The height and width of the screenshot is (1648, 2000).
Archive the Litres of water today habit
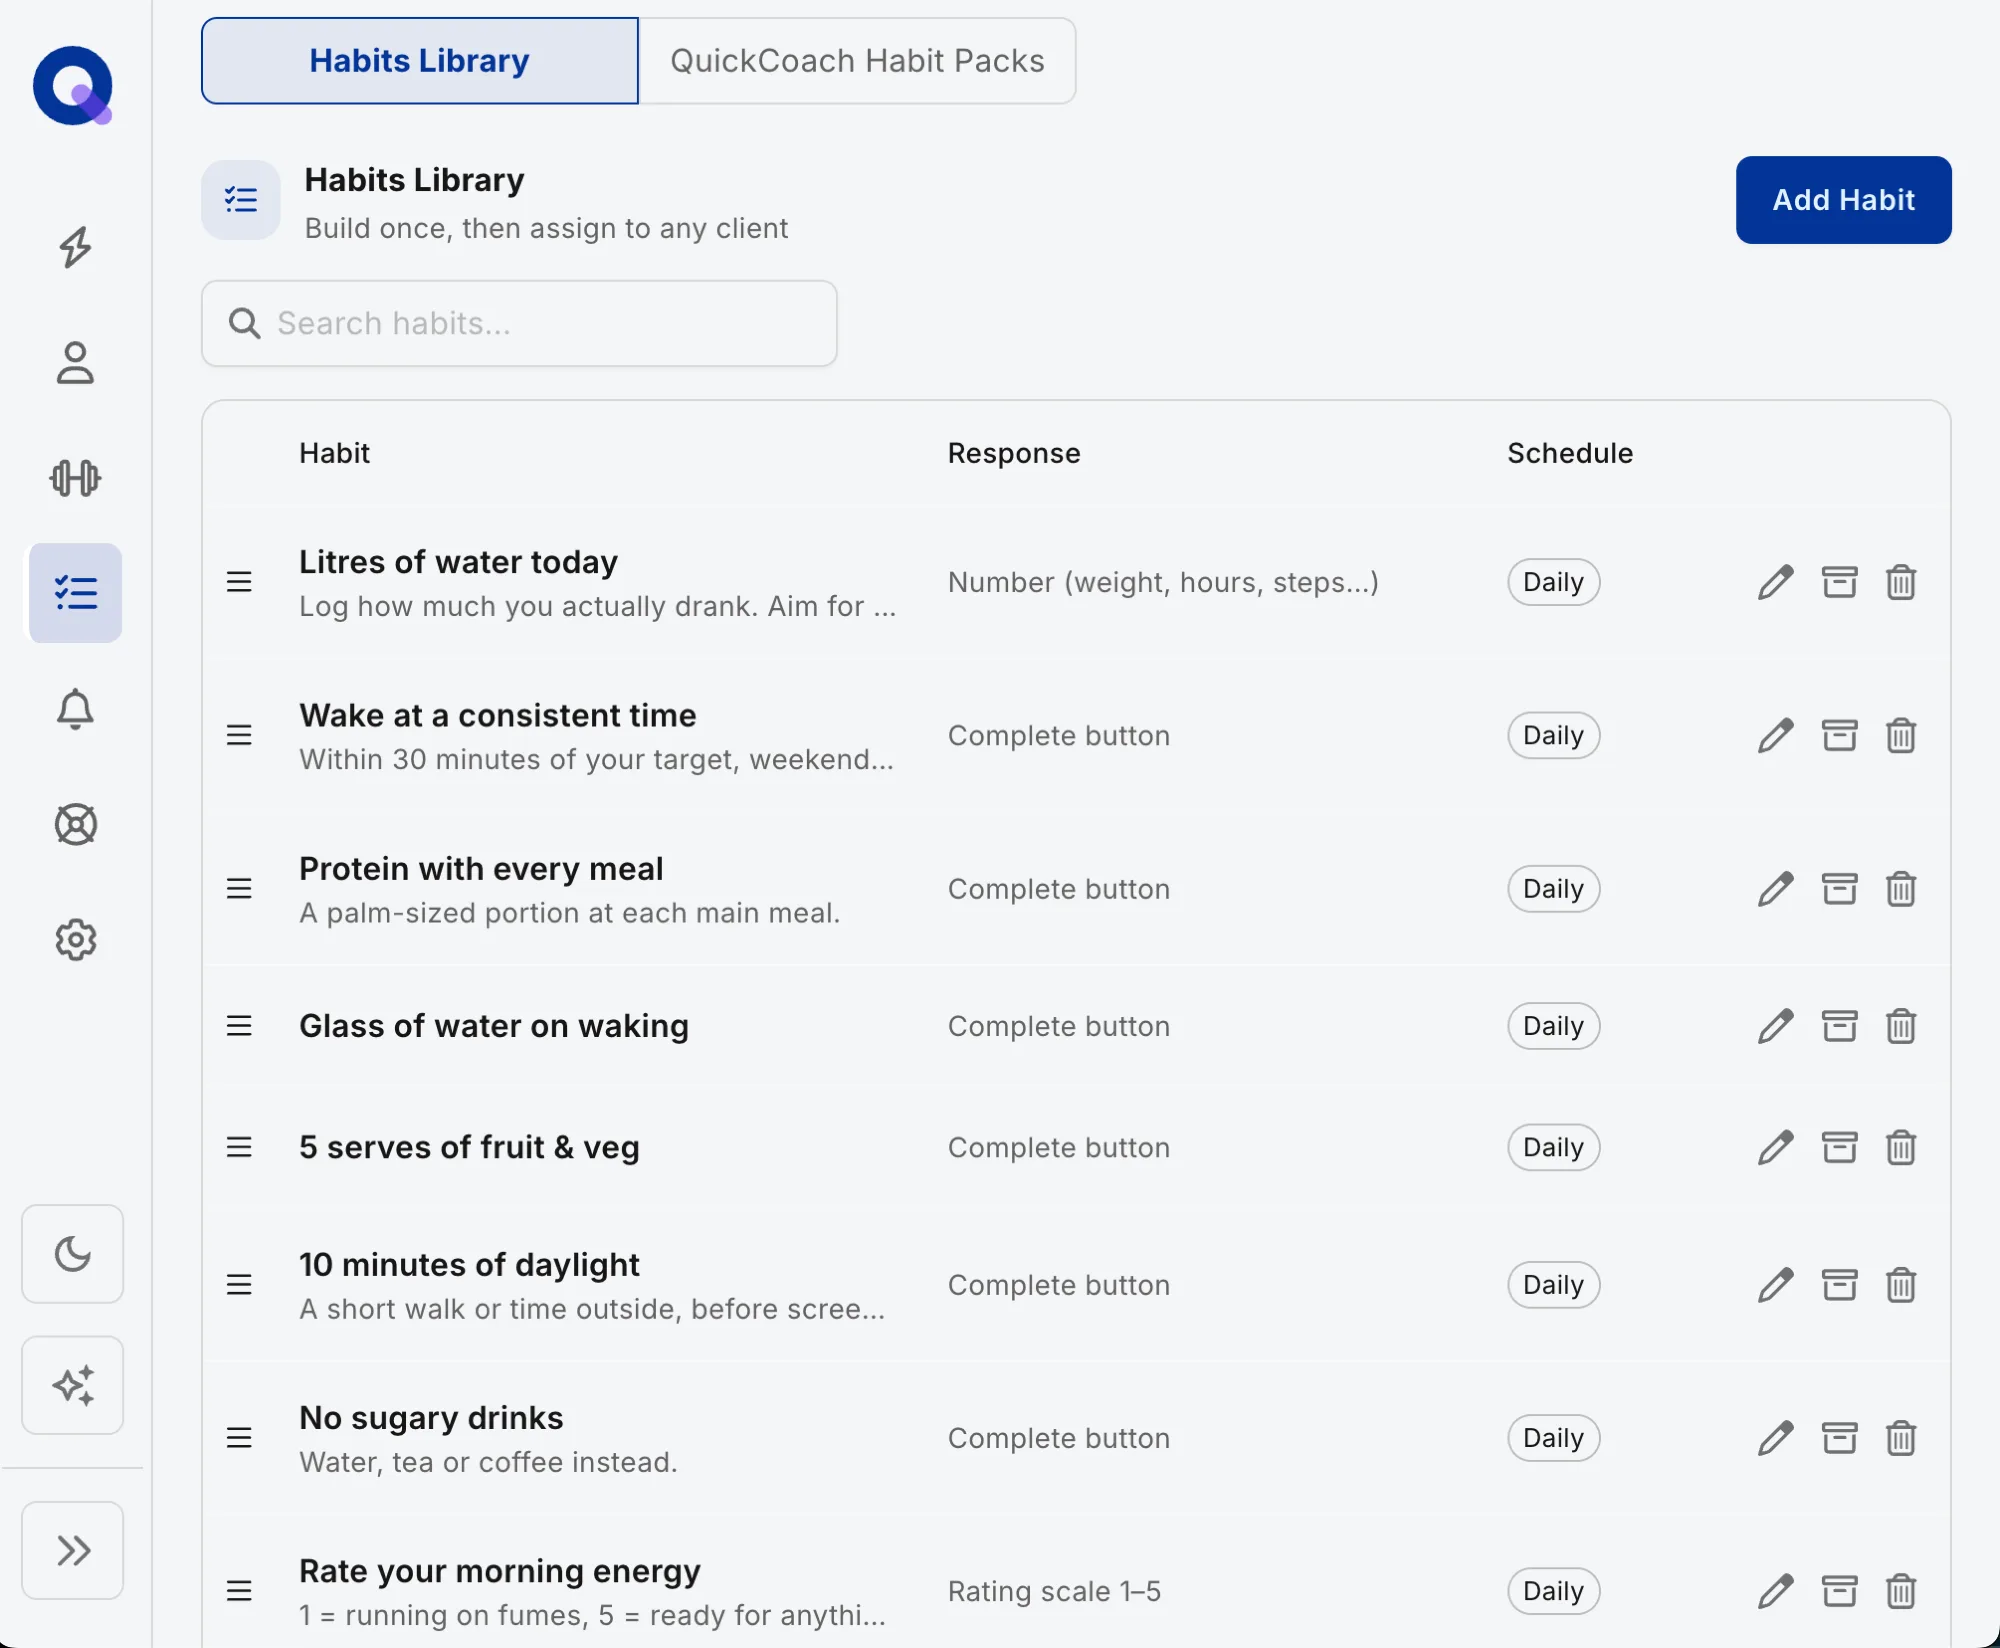(x=1838, y=582)
